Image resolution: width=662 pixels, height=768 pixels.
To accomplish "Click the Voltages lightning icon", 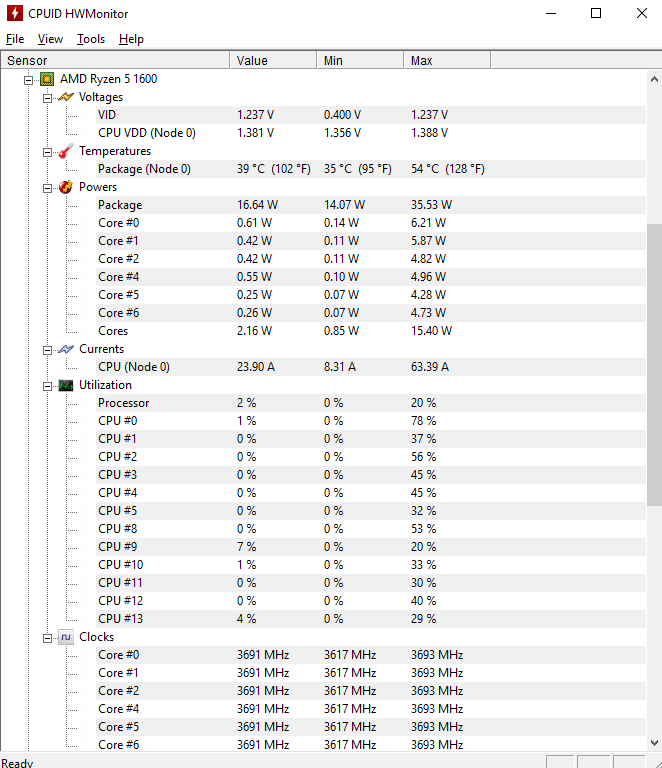I will [66, 97].
